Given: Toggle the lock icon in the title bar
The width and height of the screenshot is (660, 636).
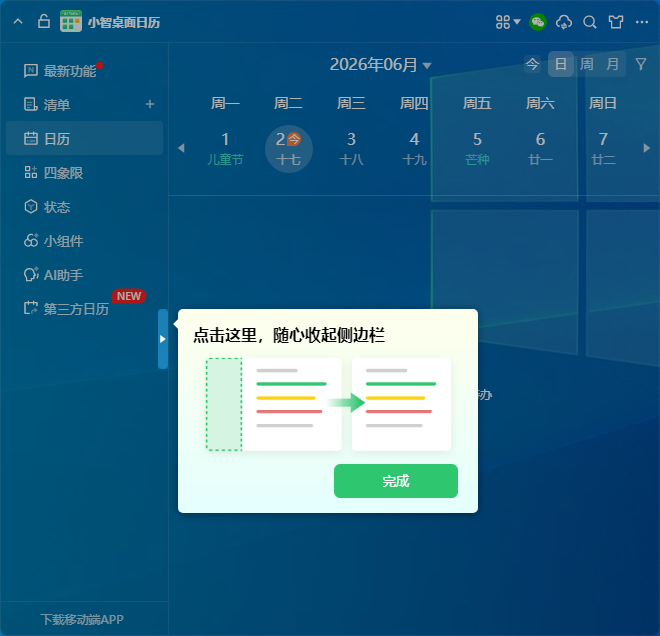Looking at the screenshot, I should pos(44,21).
